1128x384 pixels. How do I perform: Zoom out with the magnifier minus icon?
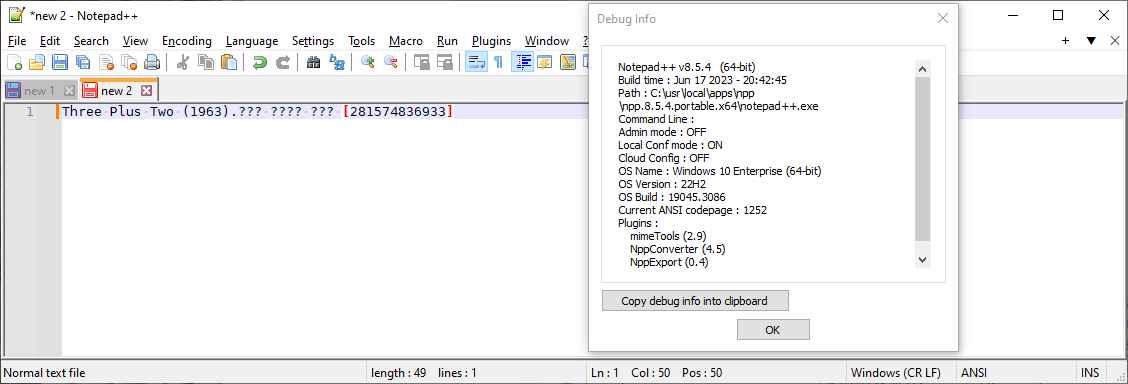[x=390, y=63]
